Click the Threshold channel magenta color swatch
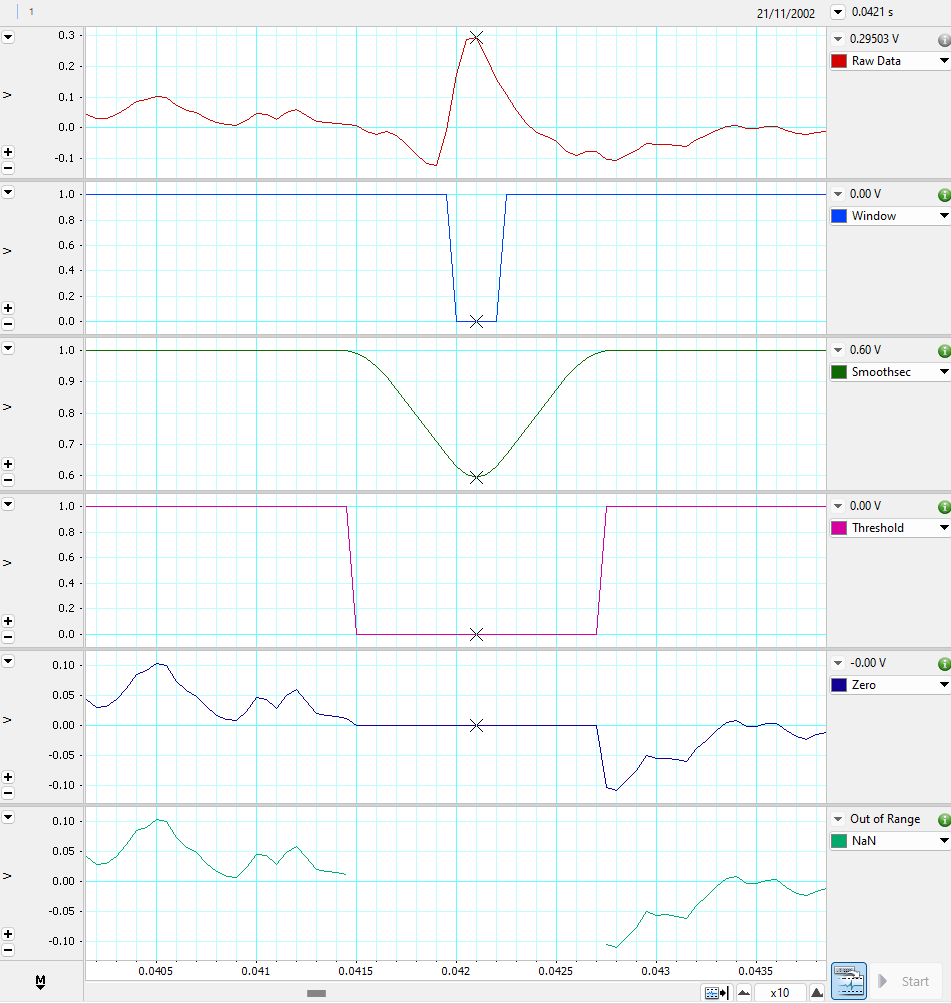Viewport: 951px width, 1004px height. tap(839, 528)
